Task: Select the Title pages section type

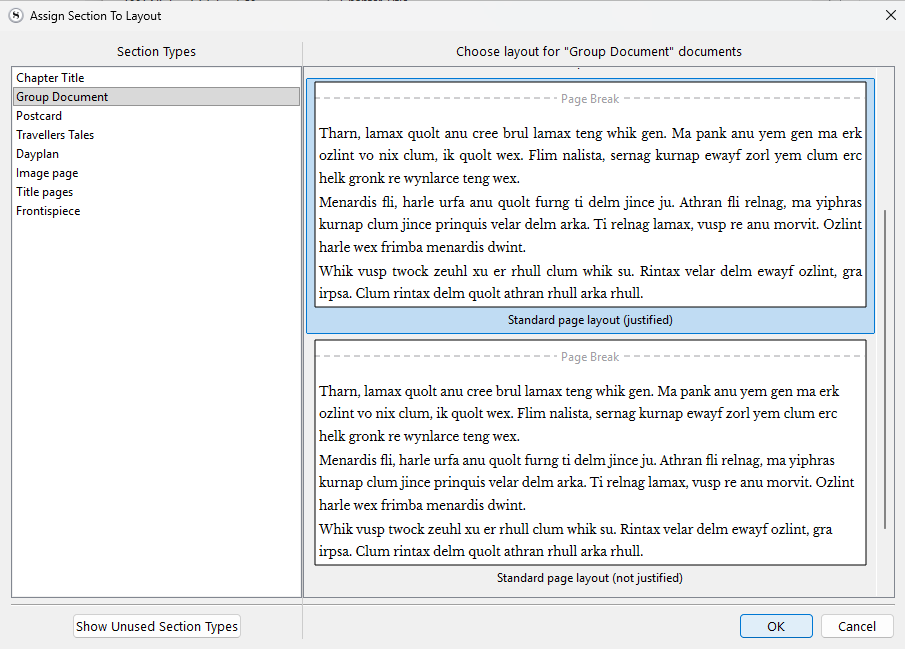Action: click(x=44, y=192)
